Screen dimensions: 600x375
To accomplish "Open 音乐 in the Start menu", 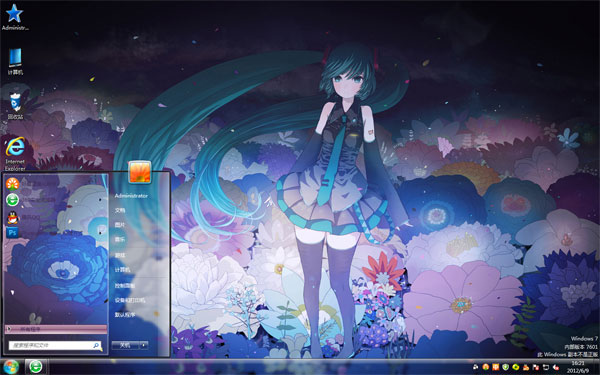I will coord(120,240).
